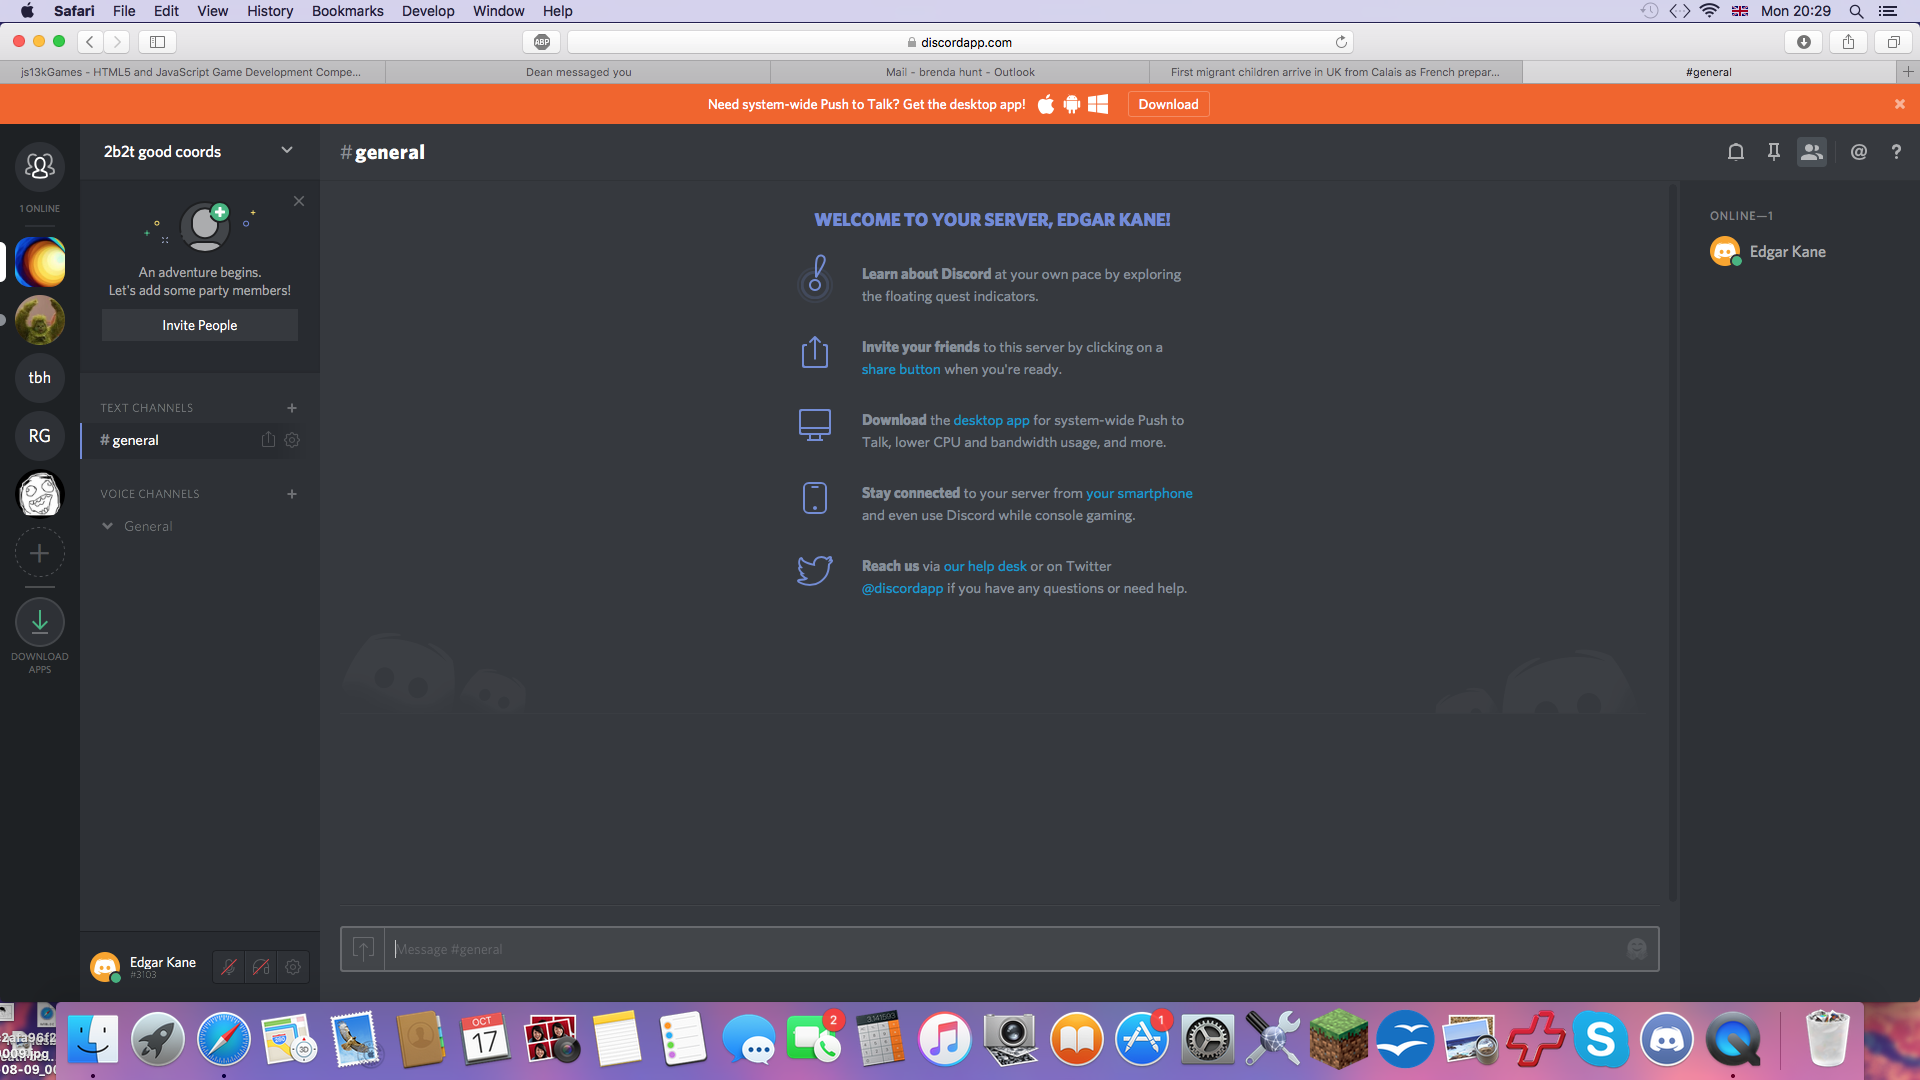The height and width of the screenshot is (1080, 1920).
Task: Open @discordapp Twitter link
Action: [902, 588]
